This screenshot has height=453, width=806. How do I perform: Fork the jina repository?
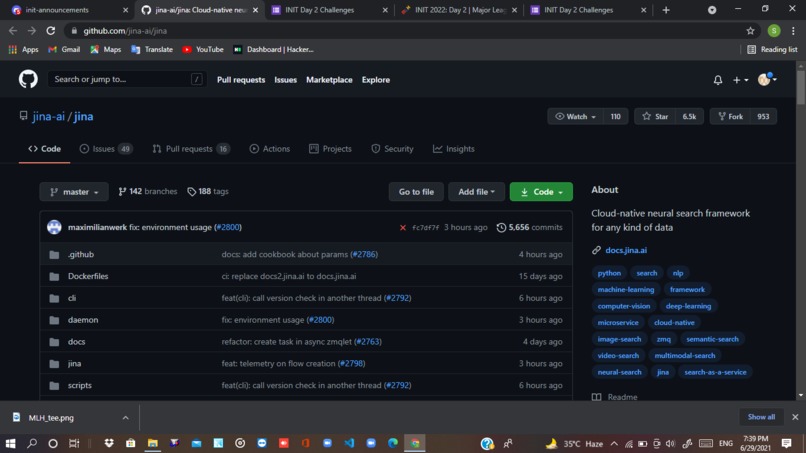(x=730, y=117)
